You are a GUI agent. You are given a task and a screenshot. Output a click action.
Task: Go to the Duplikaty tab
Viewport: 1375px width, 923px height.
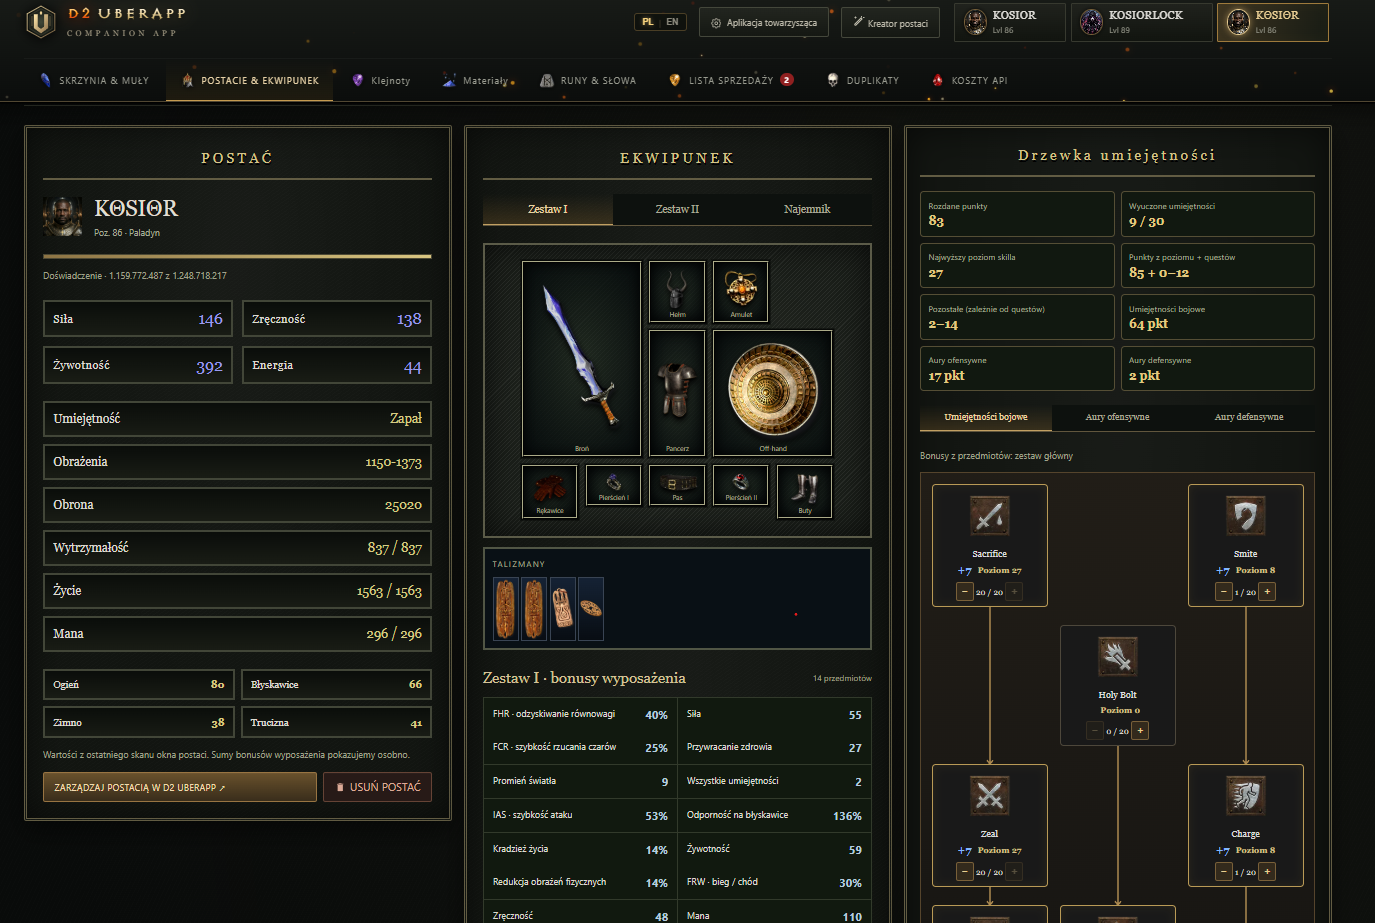[x=863, y=80]
